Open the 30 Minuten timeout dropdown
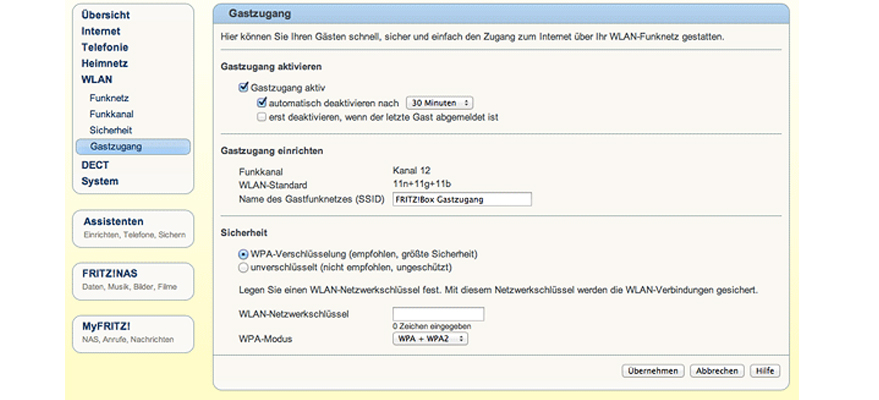879x400 pixels. [x=439, y=102]
